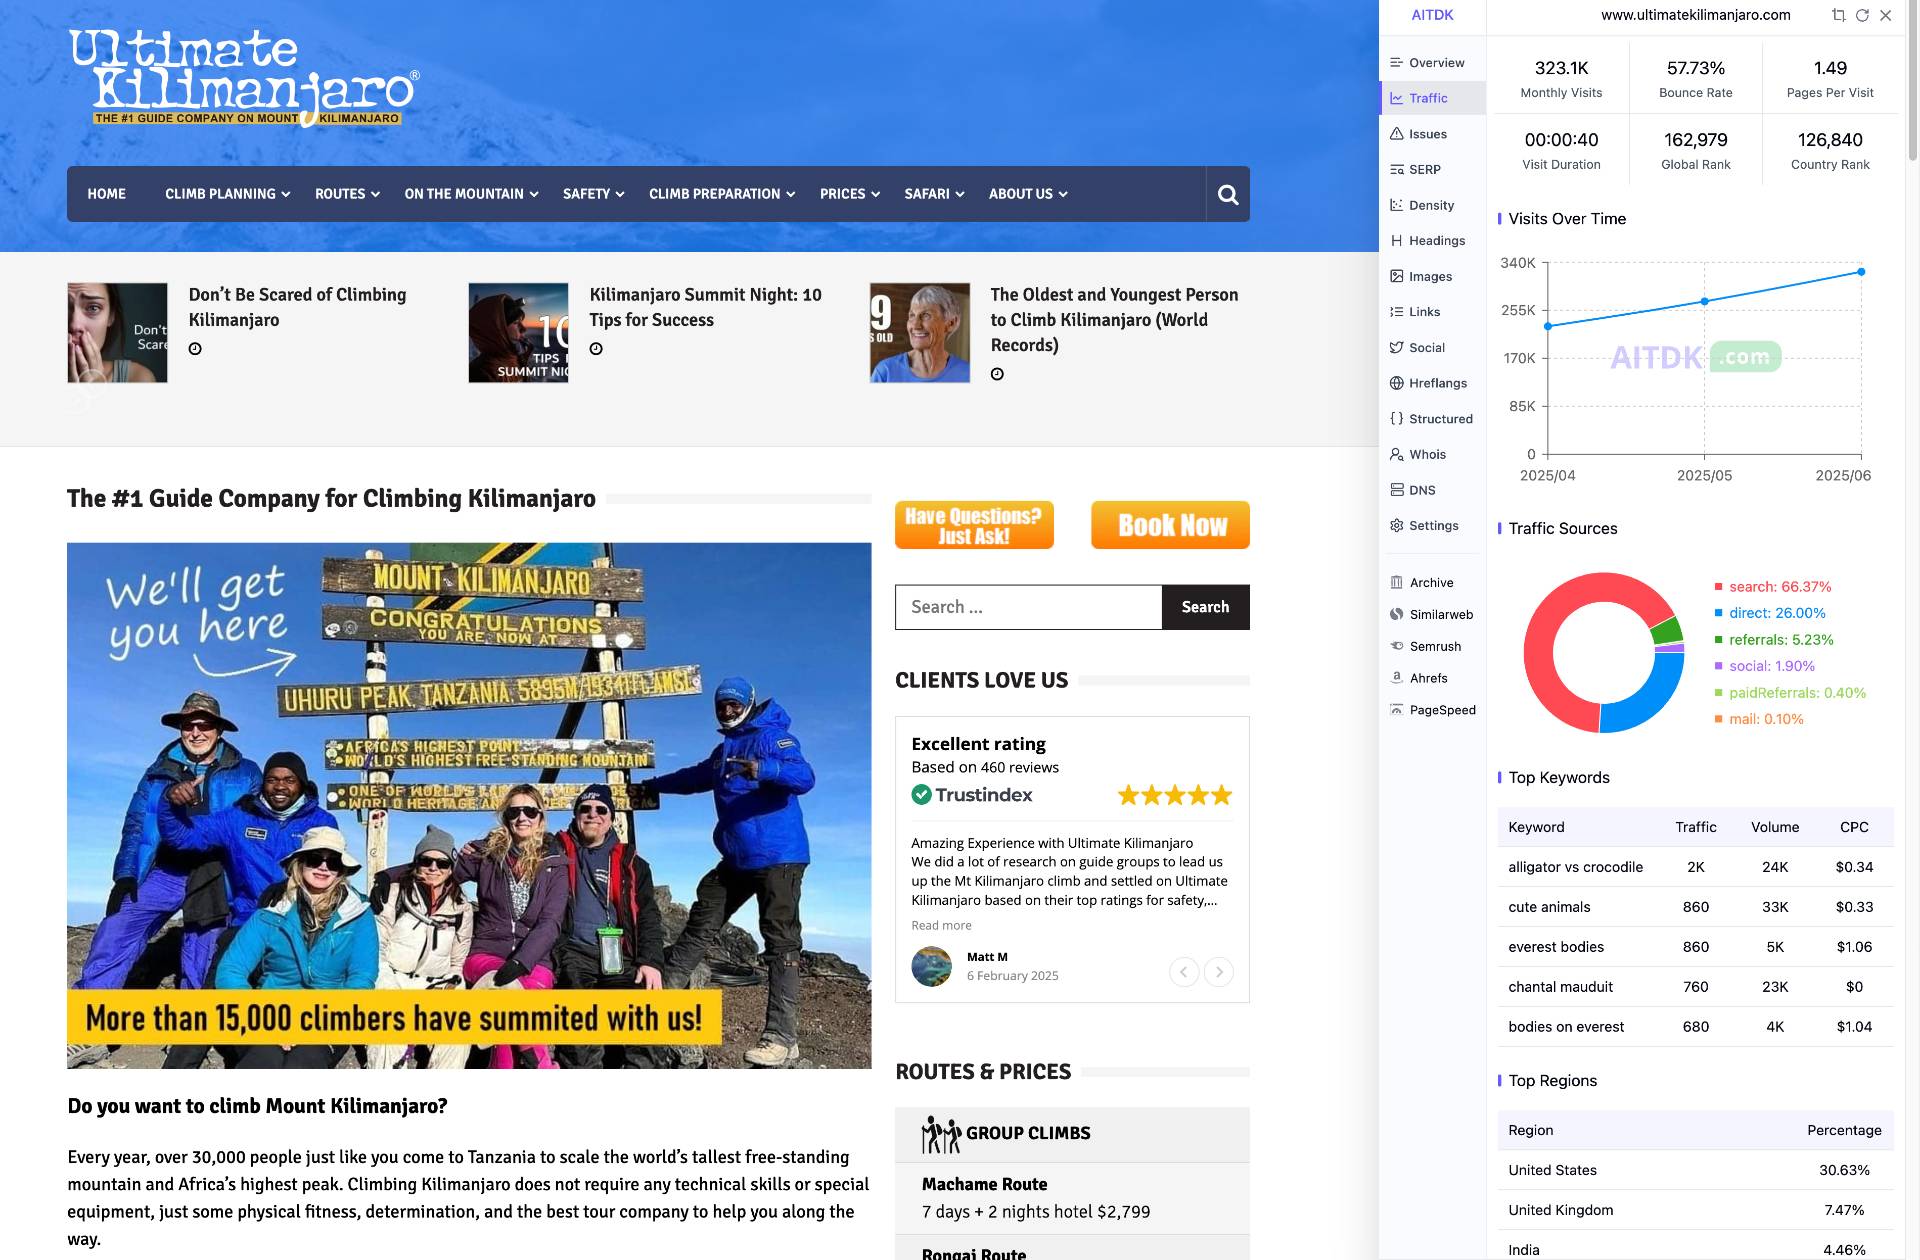Image resolution: width=1920 pixels, height=1260 pixels.
Task: Select the Hreflangs globe icon
Action: point(1396,383)
